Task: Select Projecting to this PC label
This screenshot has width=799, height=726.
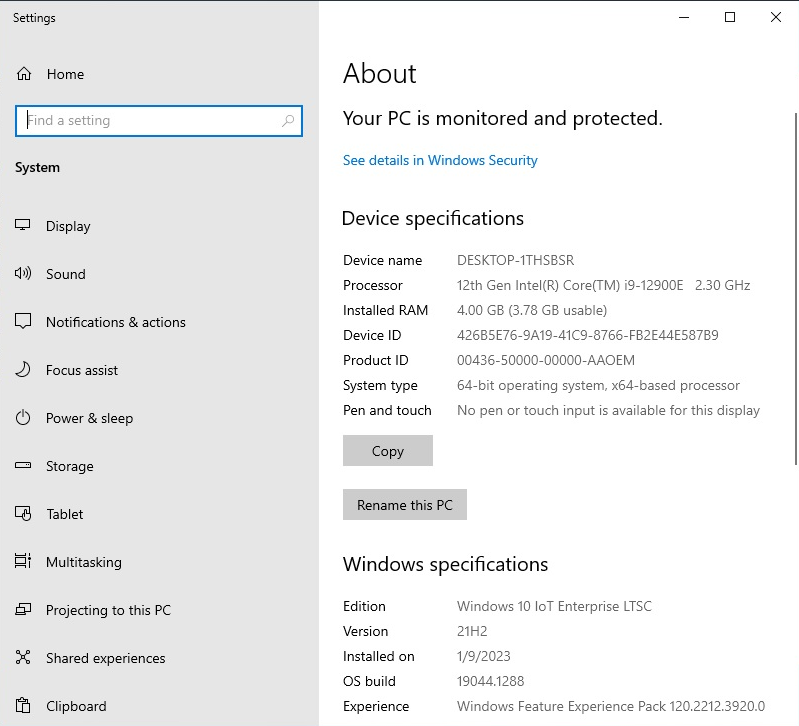Action: coord(108,610)
